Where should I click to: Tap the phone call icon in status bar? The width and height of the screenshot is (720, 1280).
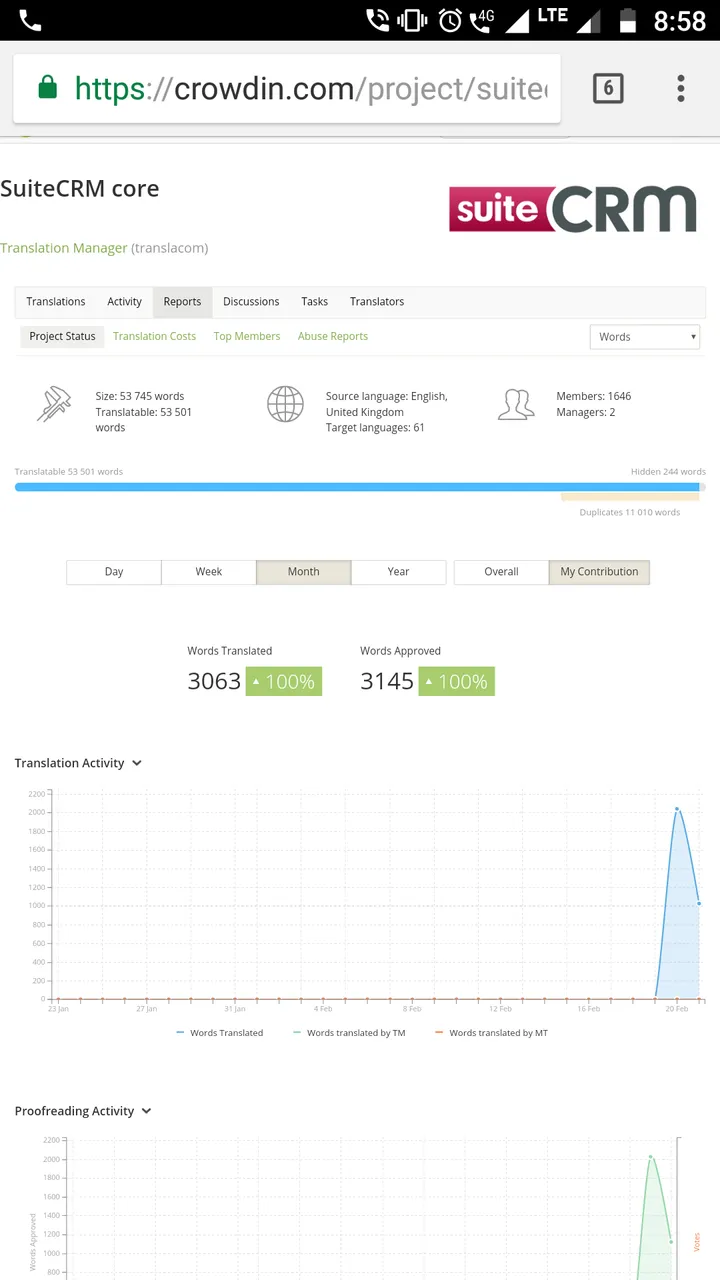31,20
